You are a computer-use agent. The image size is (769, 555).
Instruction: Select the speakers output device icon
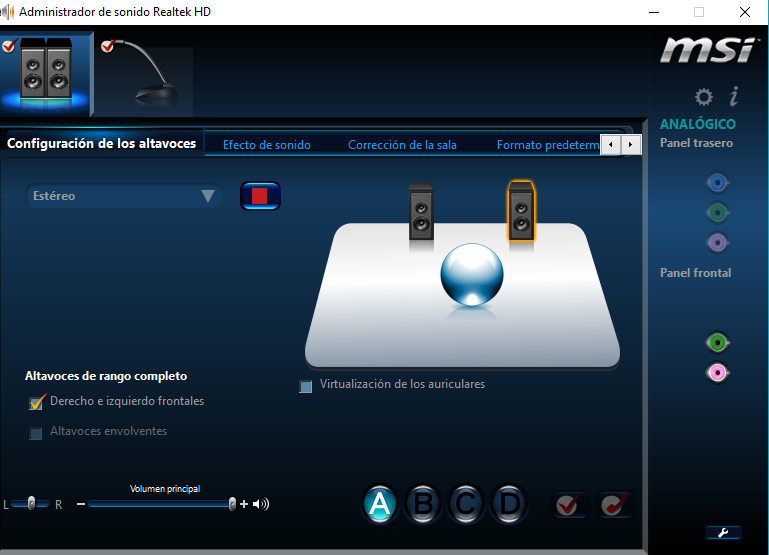click(46, 74)
